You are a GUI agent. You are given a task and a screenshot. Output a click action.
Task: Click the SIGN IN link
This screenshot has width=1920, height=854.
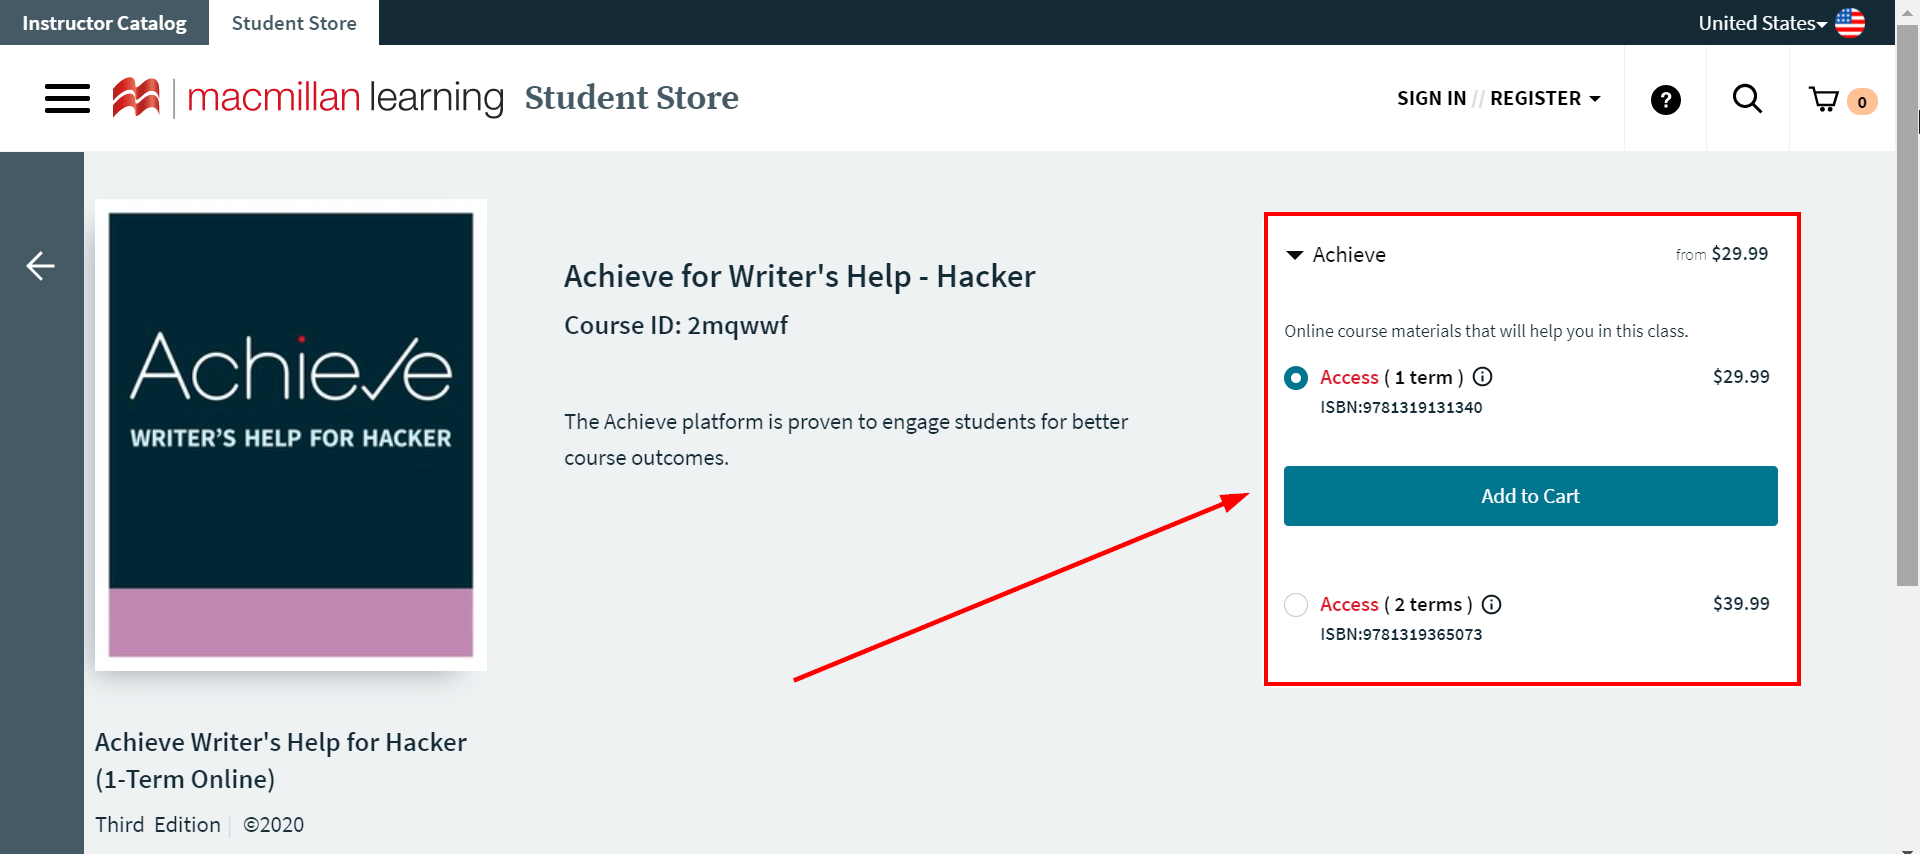click(x=1432, y=98)
